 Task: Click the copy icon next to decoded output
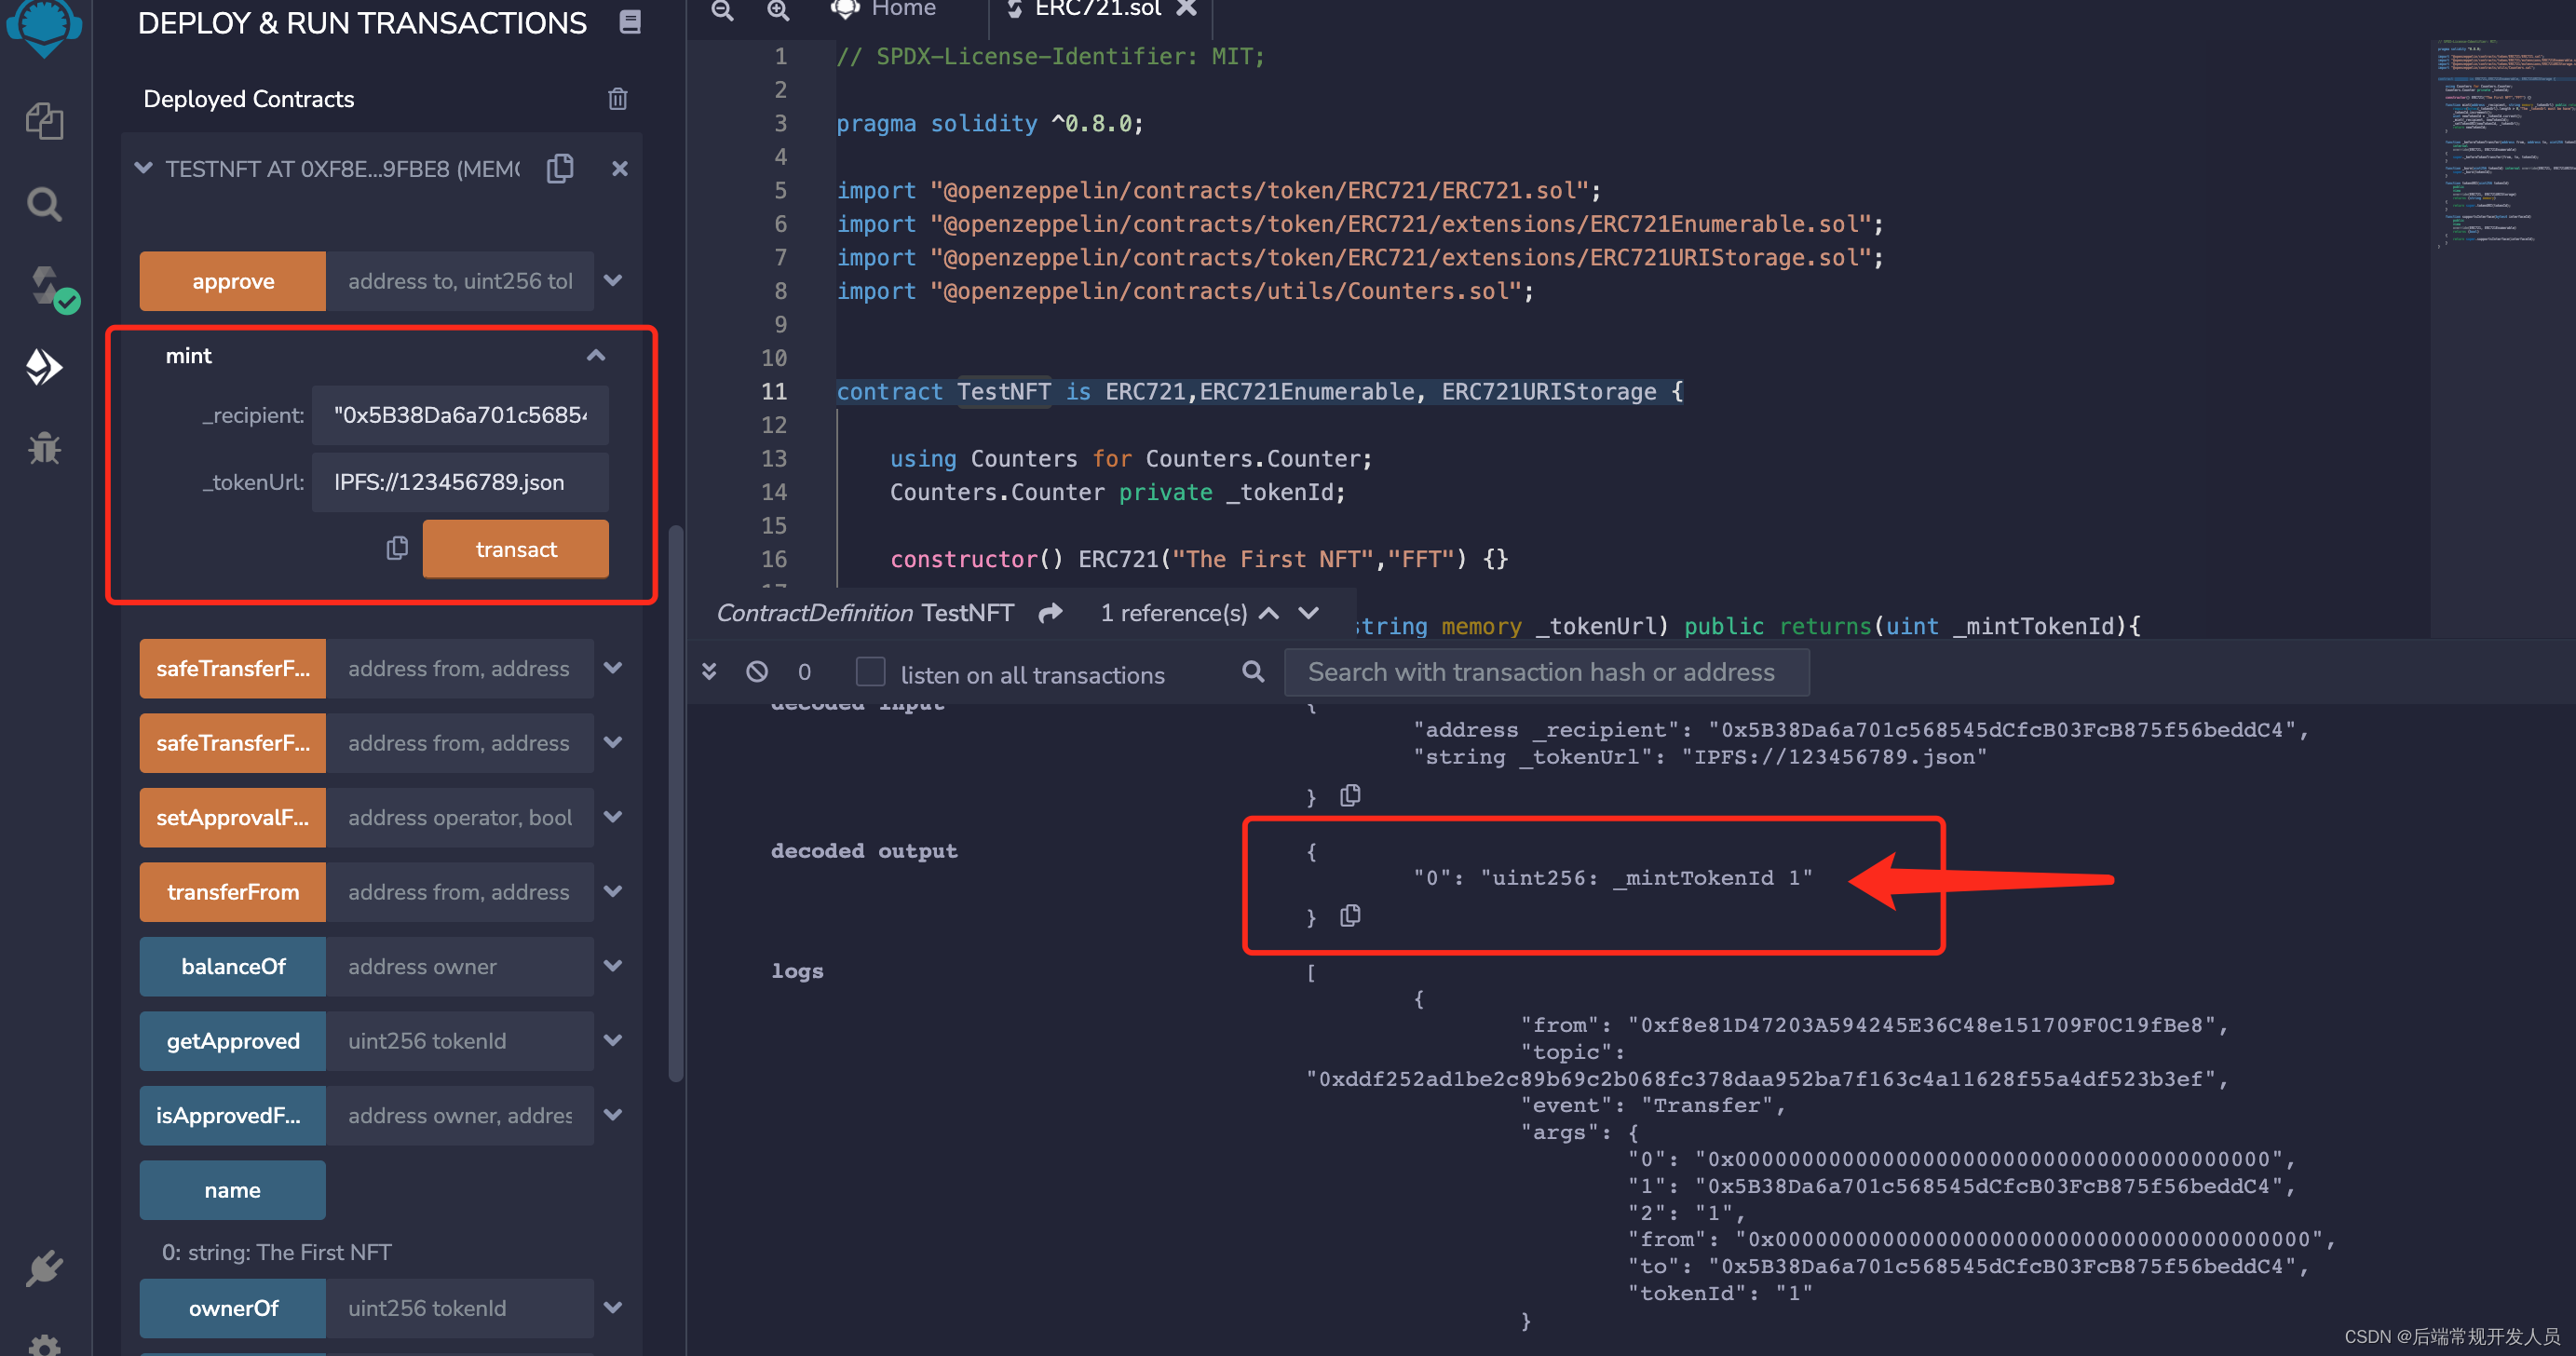click(1353, 916)
